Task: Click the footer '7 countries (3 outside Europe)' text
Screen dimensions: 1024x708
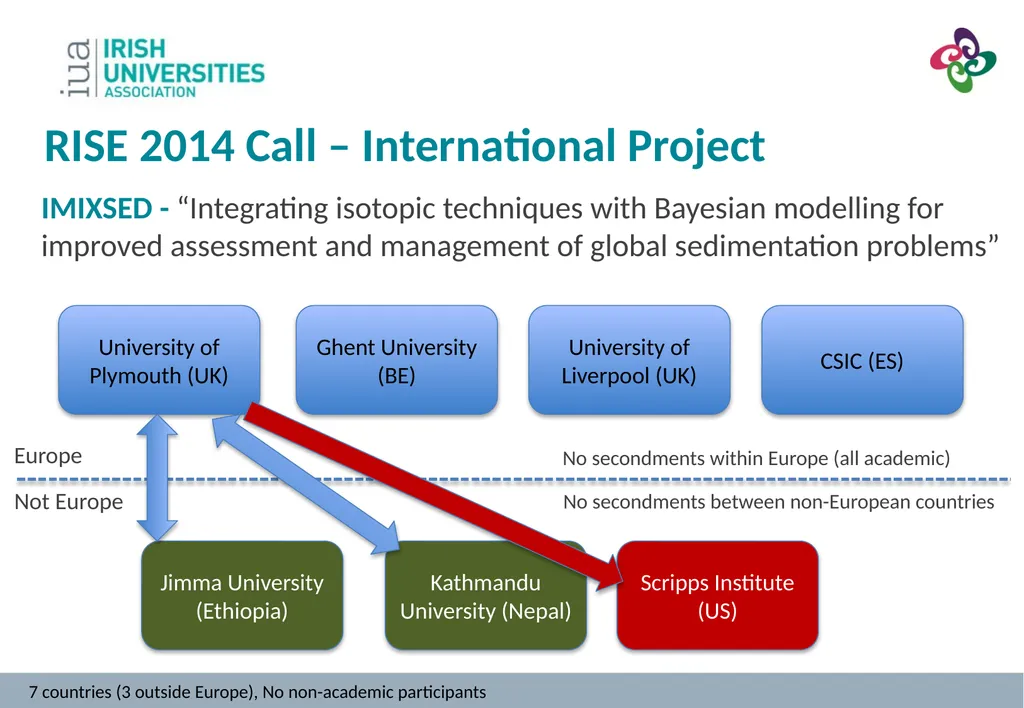Action: tap(141, 692)
